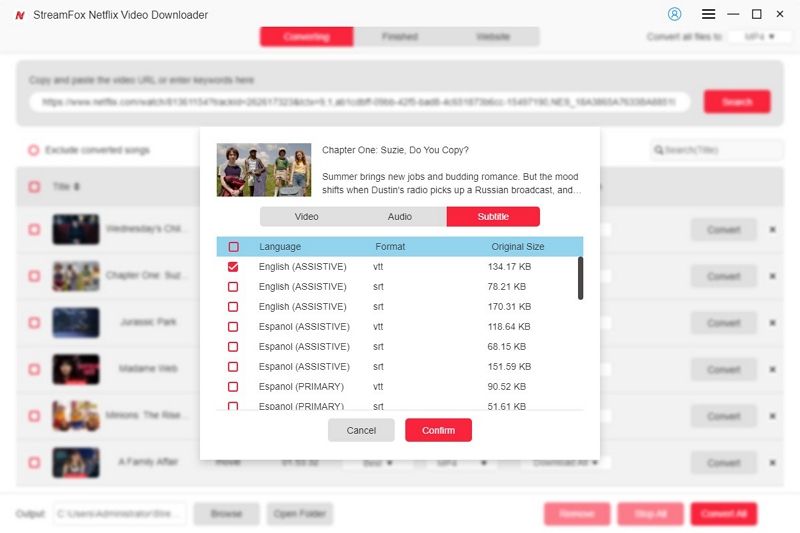
Task: Click Convert All button
Action: click(723, 514)
